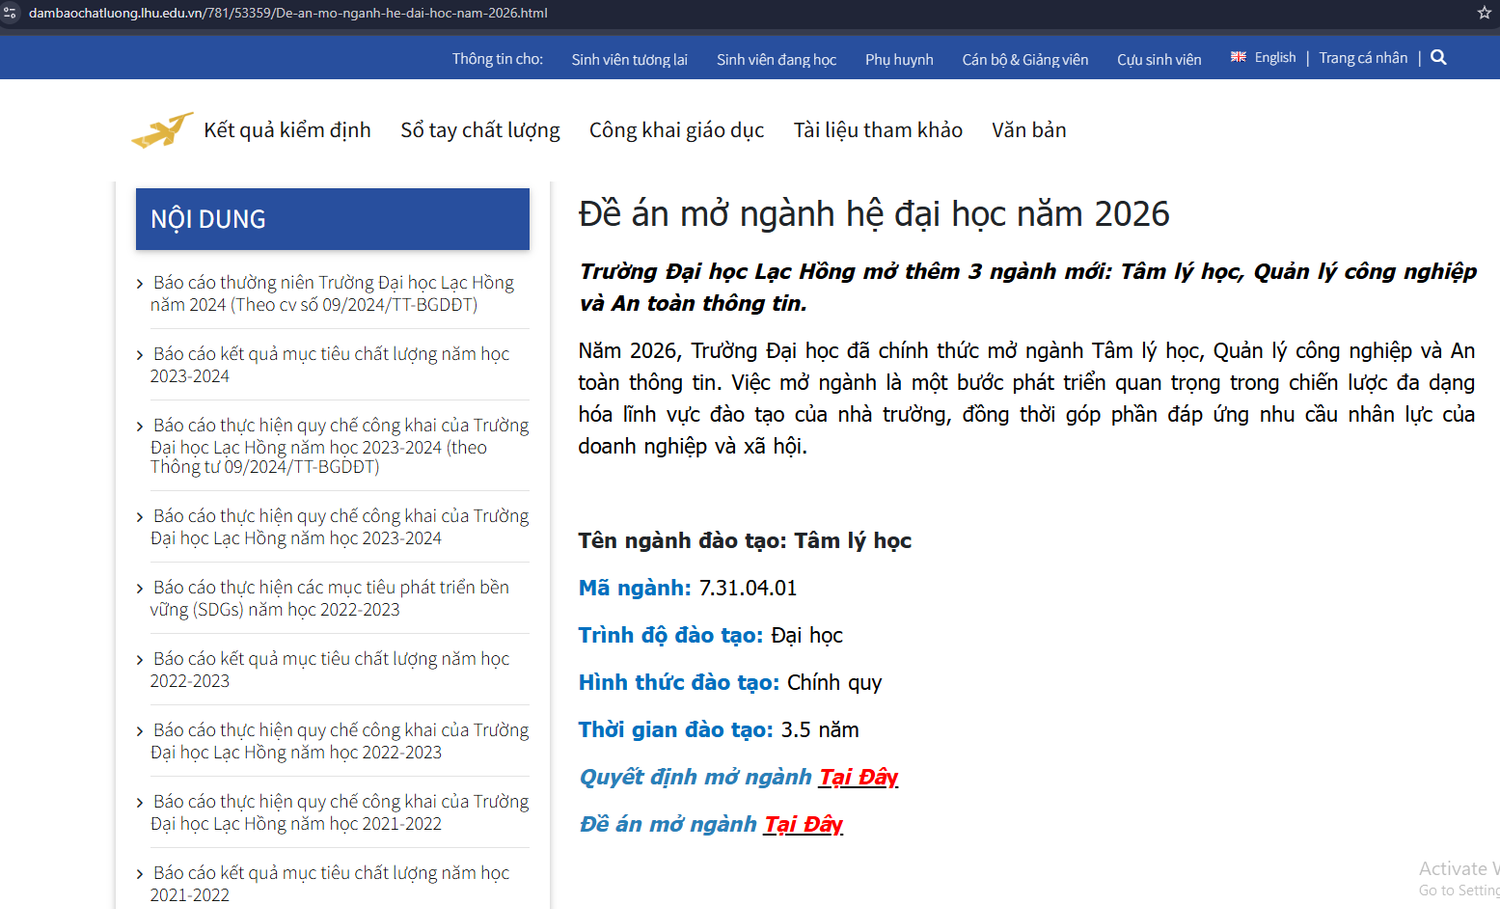This screenshot has width=1500, height=909.
Task: Open mục tiêu chất lượng 2022-2023 report
Action: coord(330,669)
